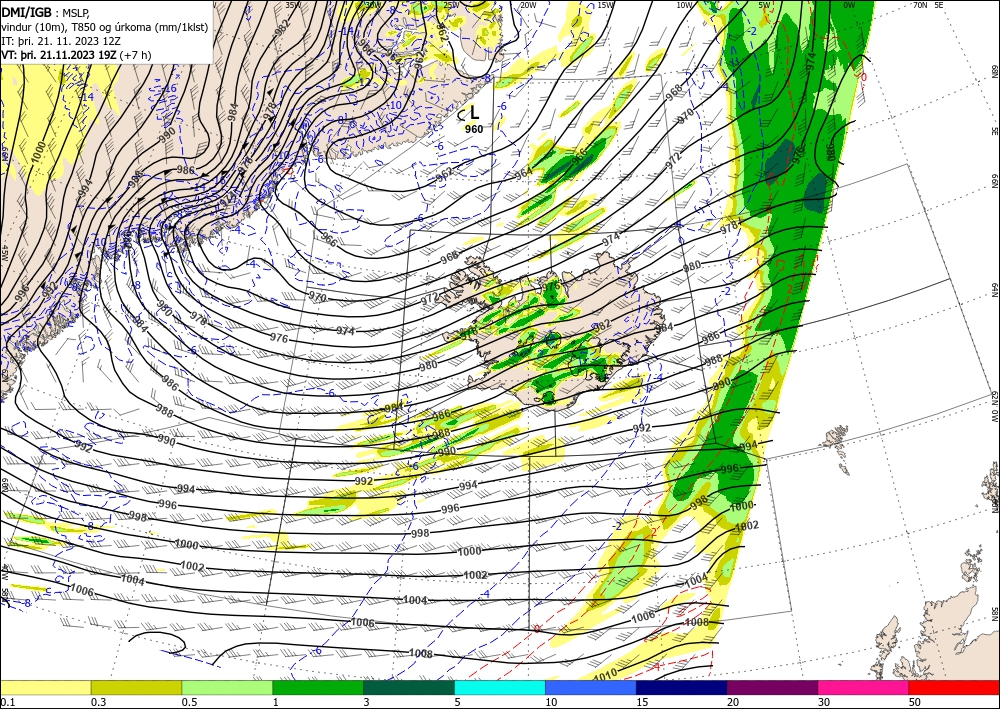Viewport: 1000px width, 709px height.
Task: Click the 'IT: þri. 21. 11. 2023 12Z' line
Action: 61,40
